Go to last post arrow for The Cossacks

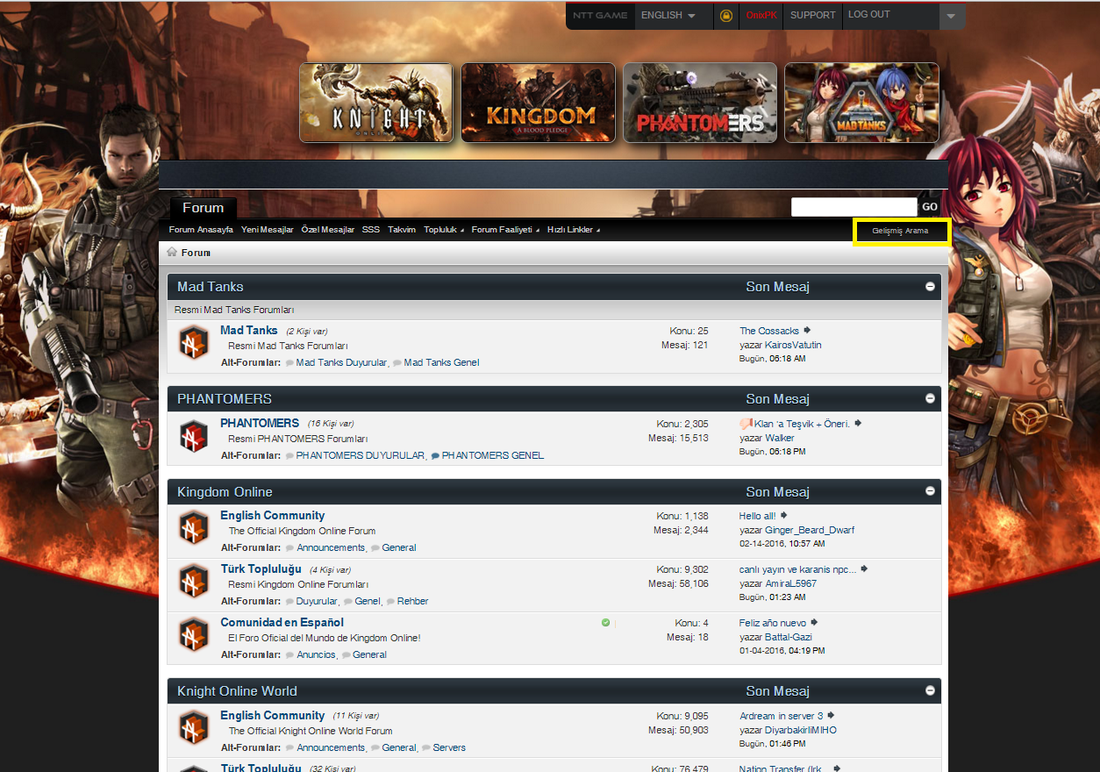coord(807,330)
